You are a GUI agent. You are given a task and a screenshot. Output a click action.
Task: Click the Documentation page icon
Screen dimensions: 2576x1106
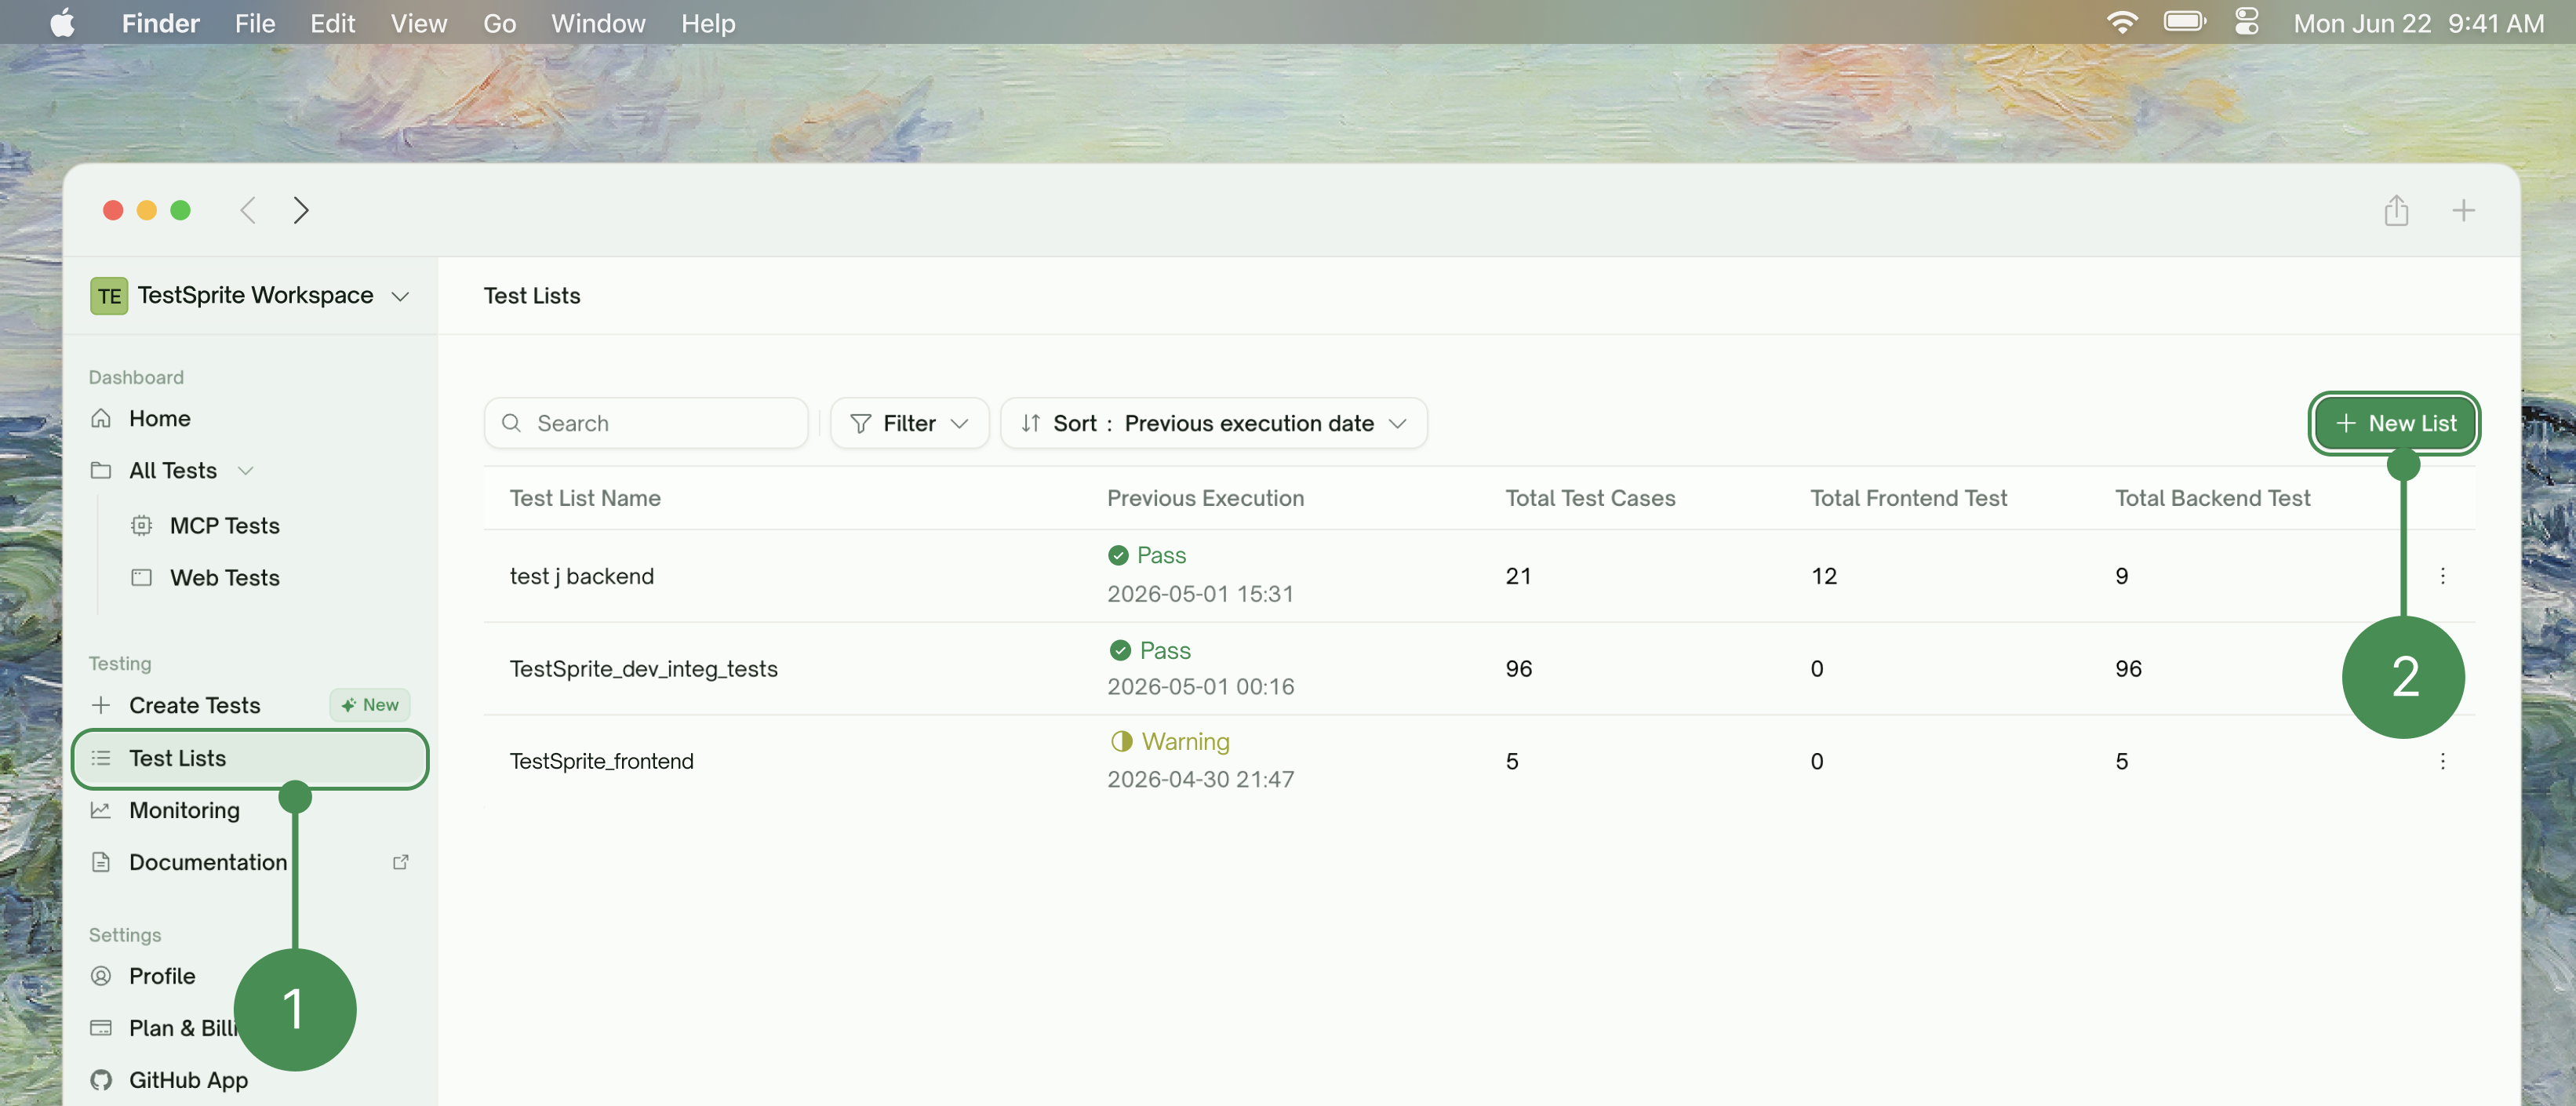point(101,862)
